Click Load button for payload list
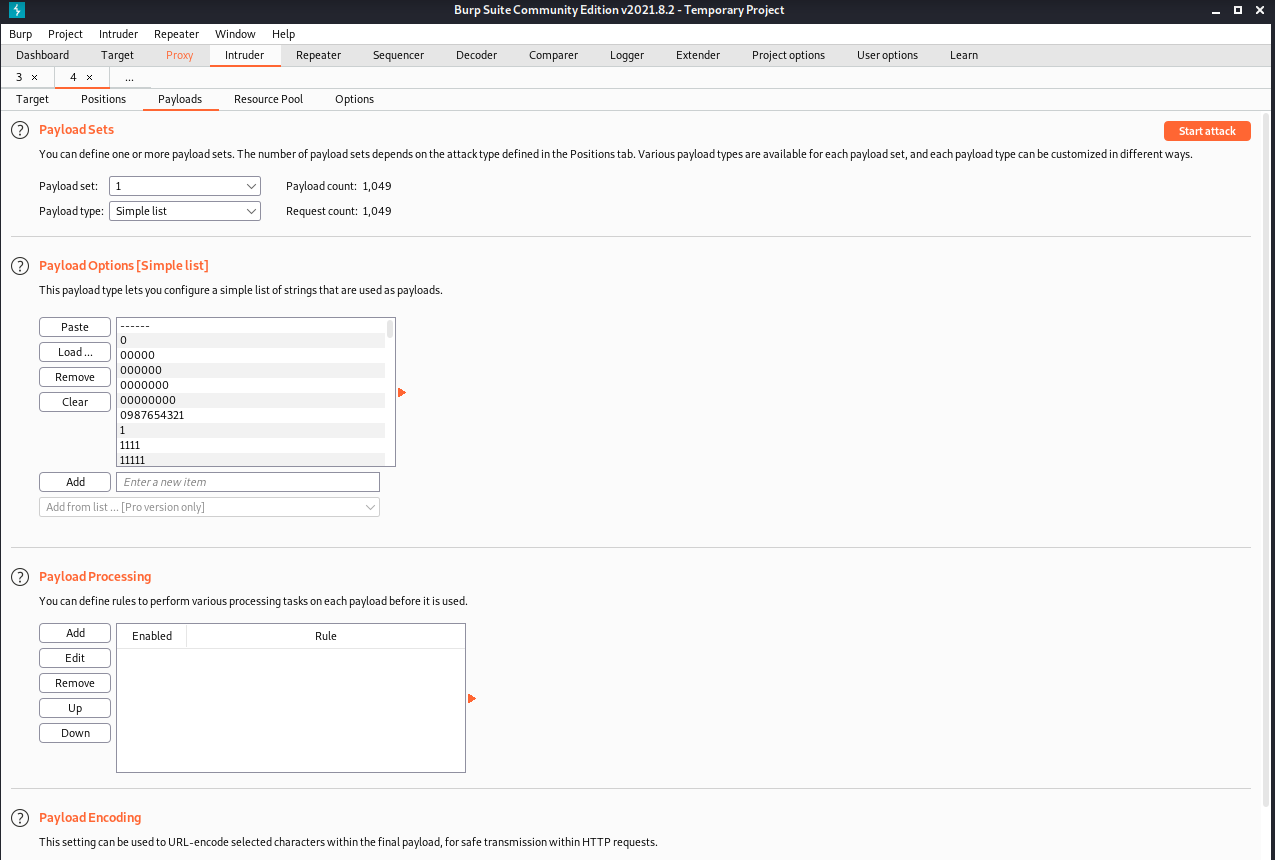The width and height of the screenshot is (1275, 860). 75,352
